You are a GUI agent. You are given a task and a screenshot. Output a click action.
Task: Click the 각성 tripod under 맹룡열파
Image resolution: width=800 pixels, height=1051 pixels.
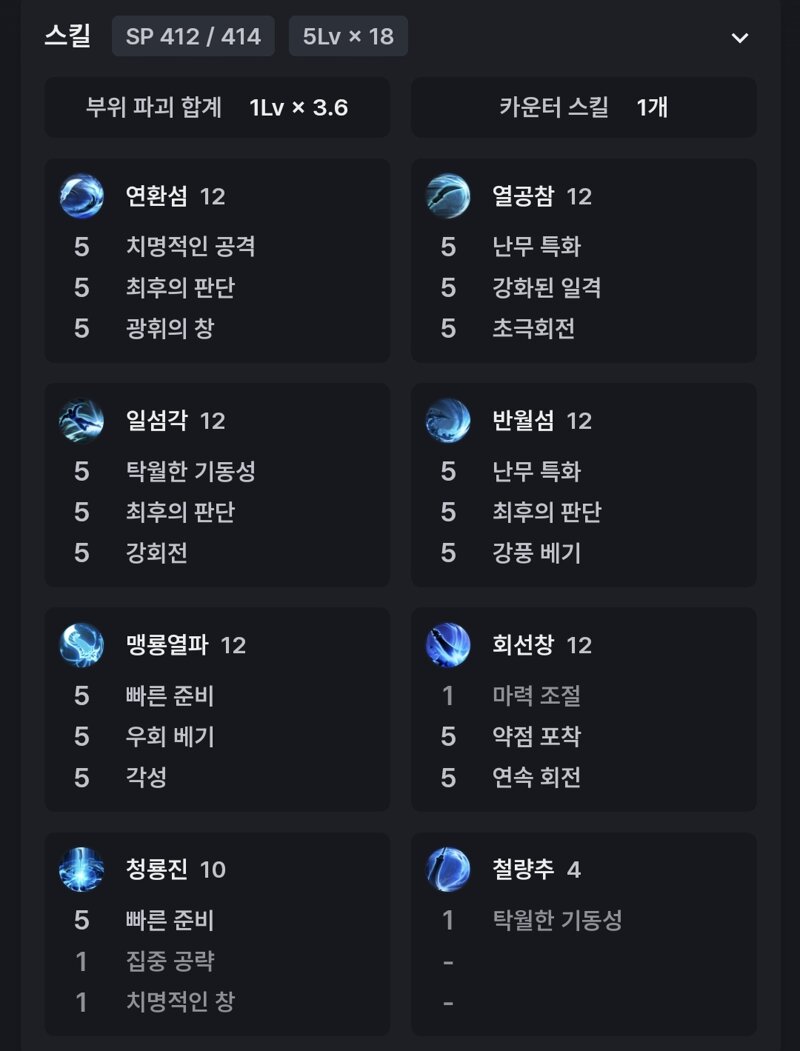pyautogui.click(x=146, y=778)
